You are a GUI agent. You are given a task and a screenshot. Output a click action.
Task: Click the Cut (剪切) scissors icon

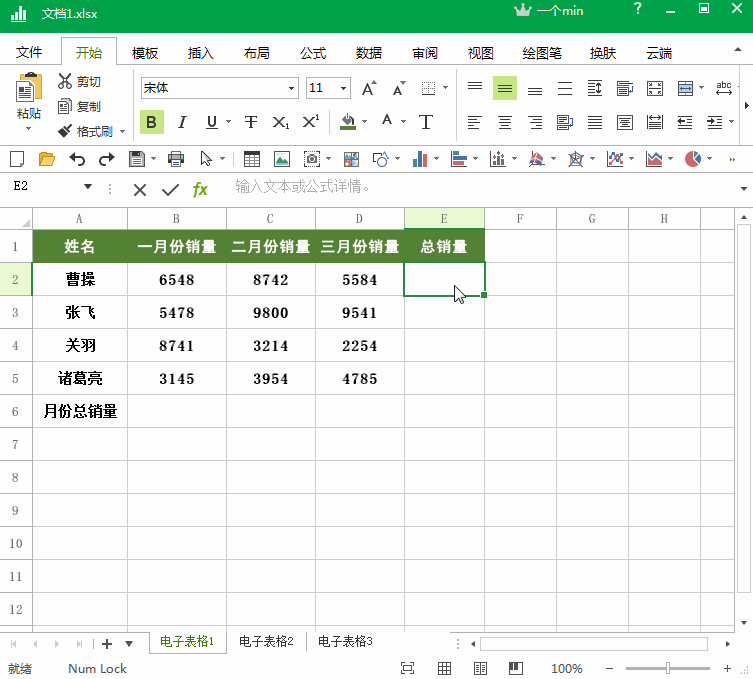click(x=66, y=81)
